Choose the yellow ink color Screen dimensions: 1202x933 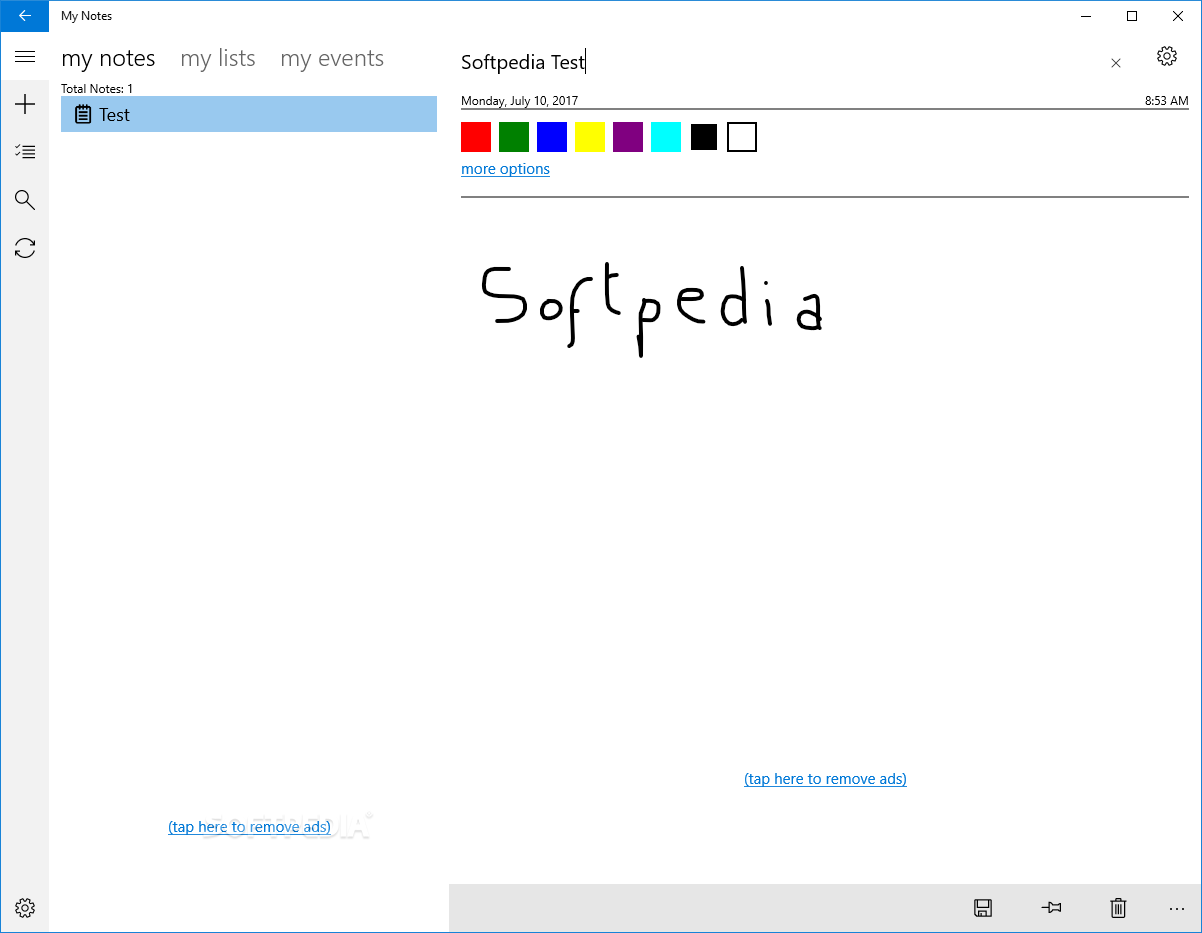[x=590, y=137]
